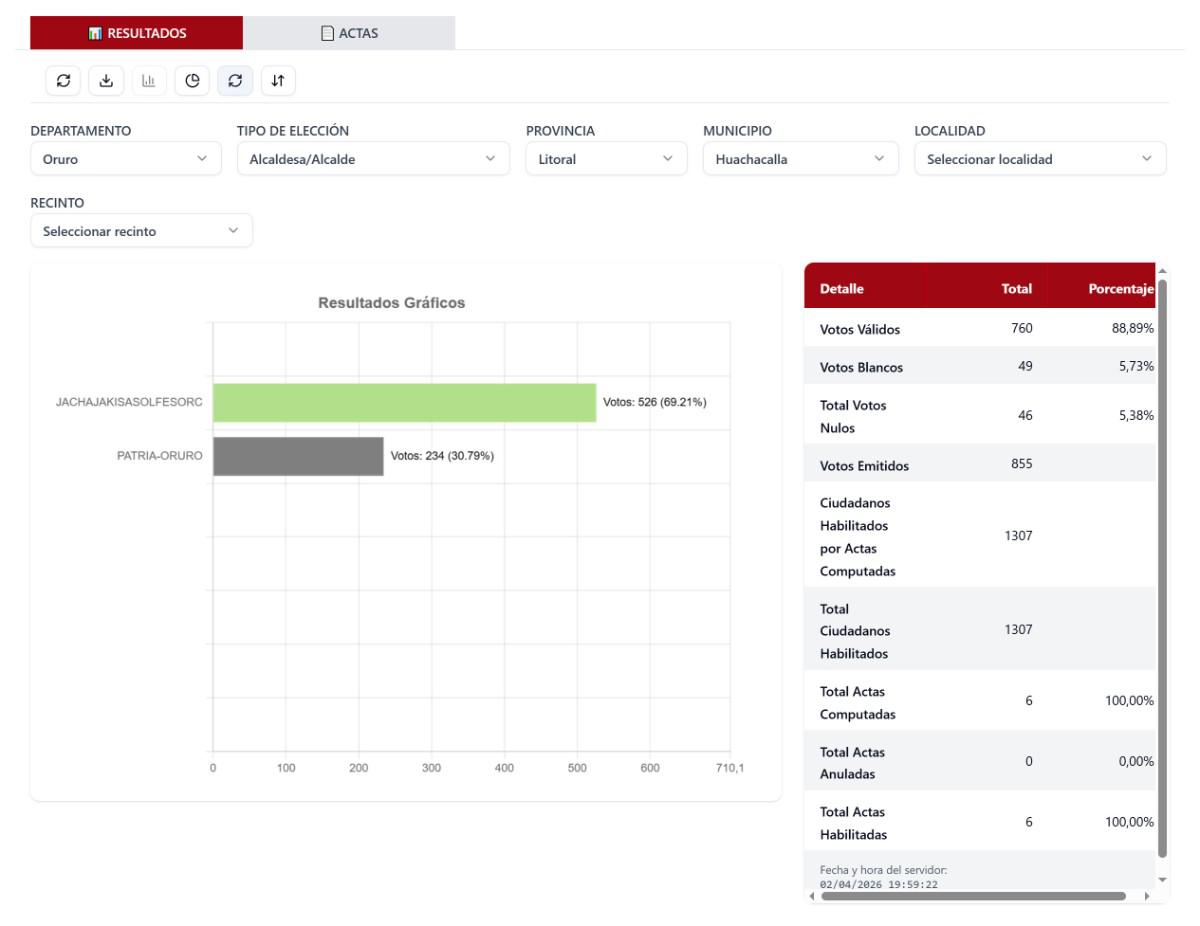The height and width of the screenshot is (926, 1200).
Task: Open the Seleccionar localidad dropdown
Action: point(1039,158)
